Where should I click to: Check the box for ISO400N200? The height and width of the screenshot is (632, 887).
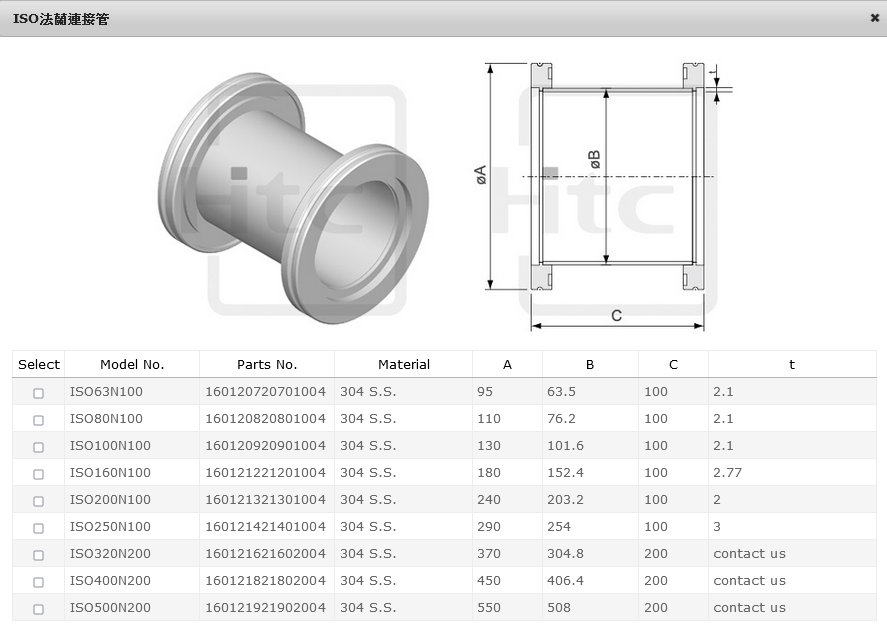39,582
